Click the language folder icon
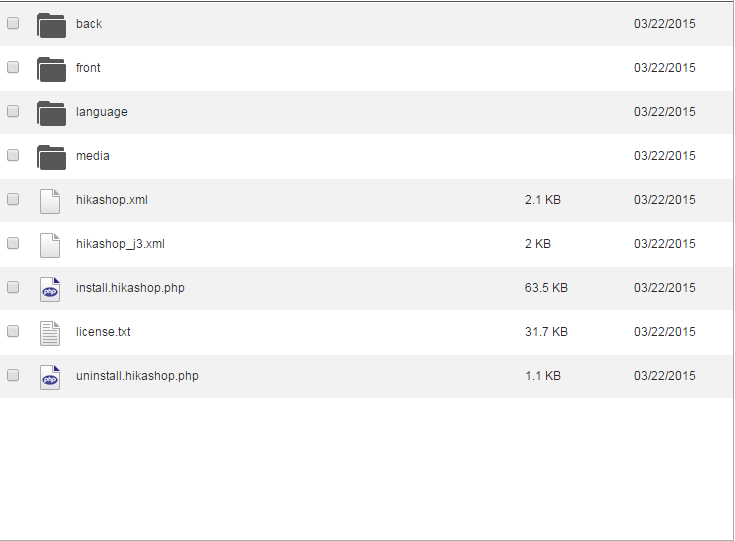The width and height of the screenshot is (735, 541). pos(51,113)
